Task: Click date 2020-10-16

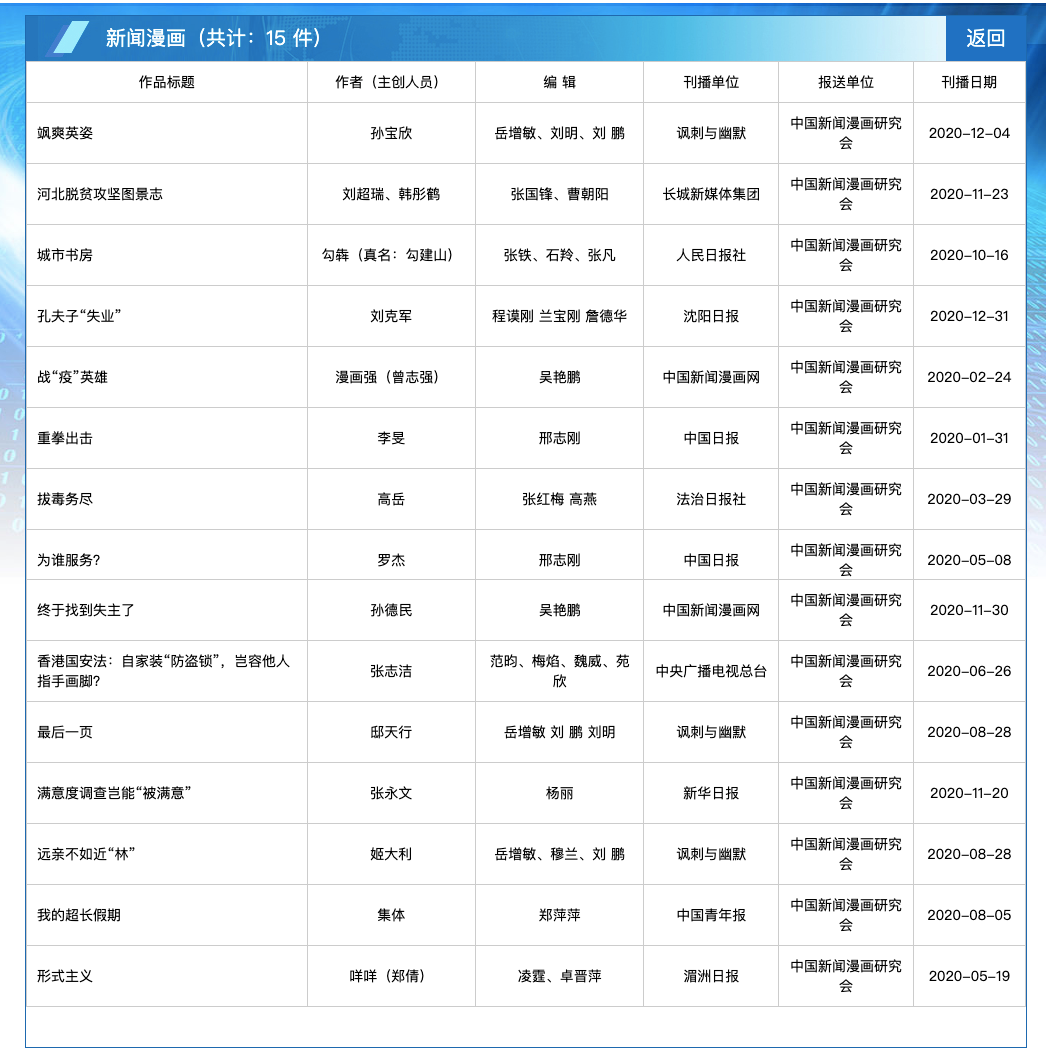Action: pyautogui.click(x=969, y=255)
